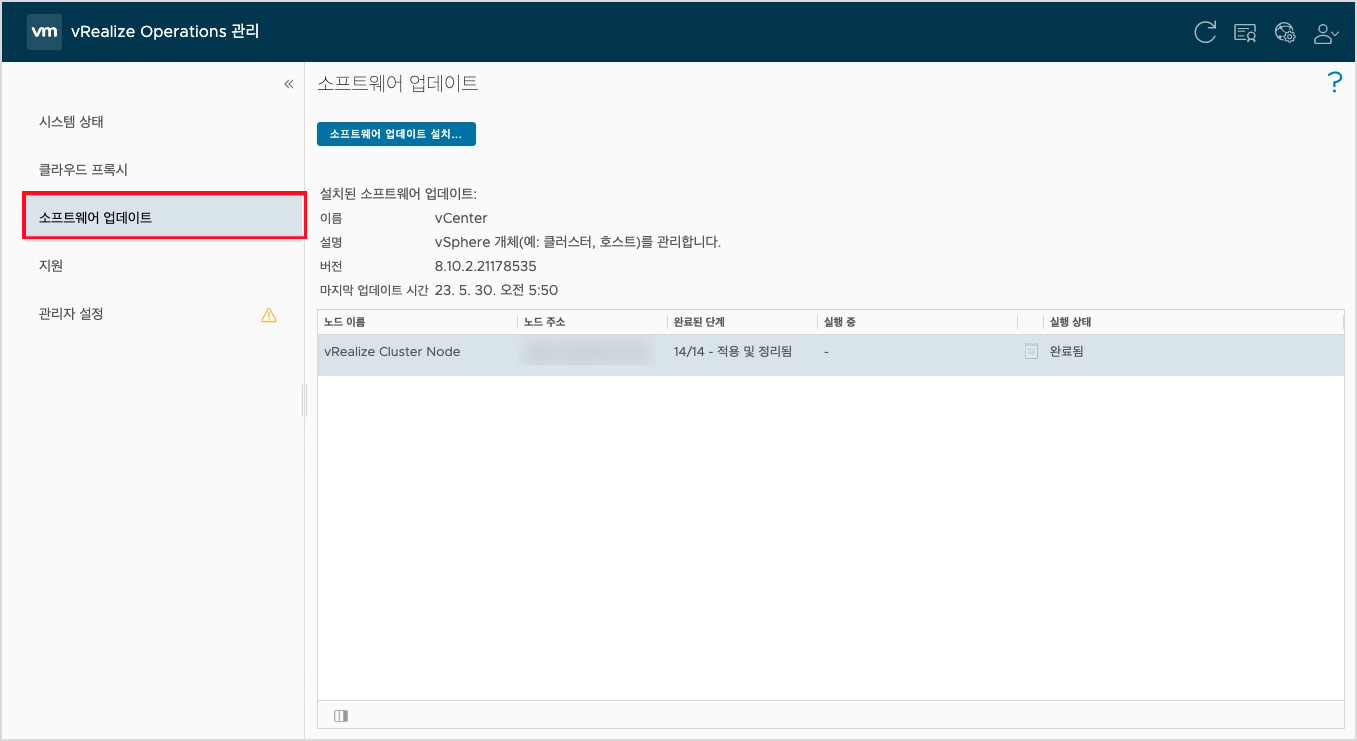Open the globe settings icon in header

1286,33
